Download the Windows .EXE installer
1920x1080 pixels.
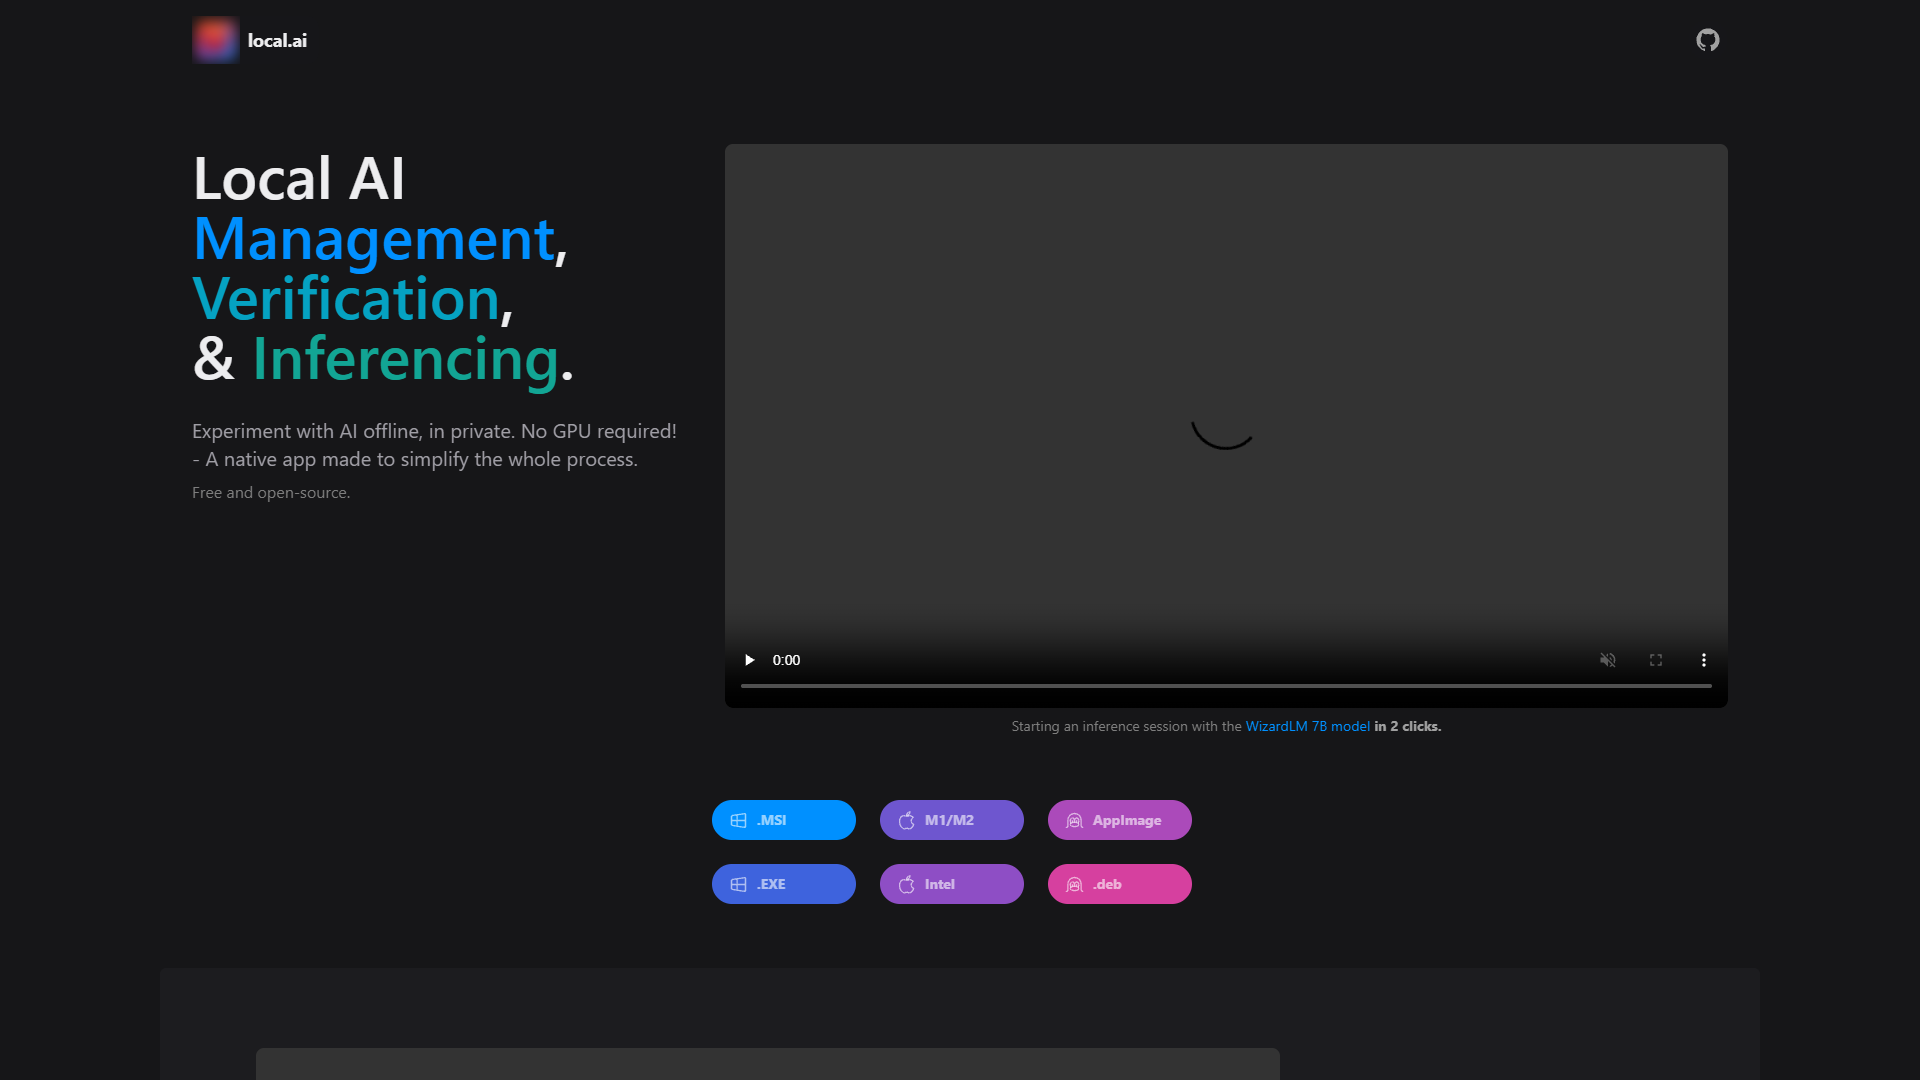[x=784, y=884]
